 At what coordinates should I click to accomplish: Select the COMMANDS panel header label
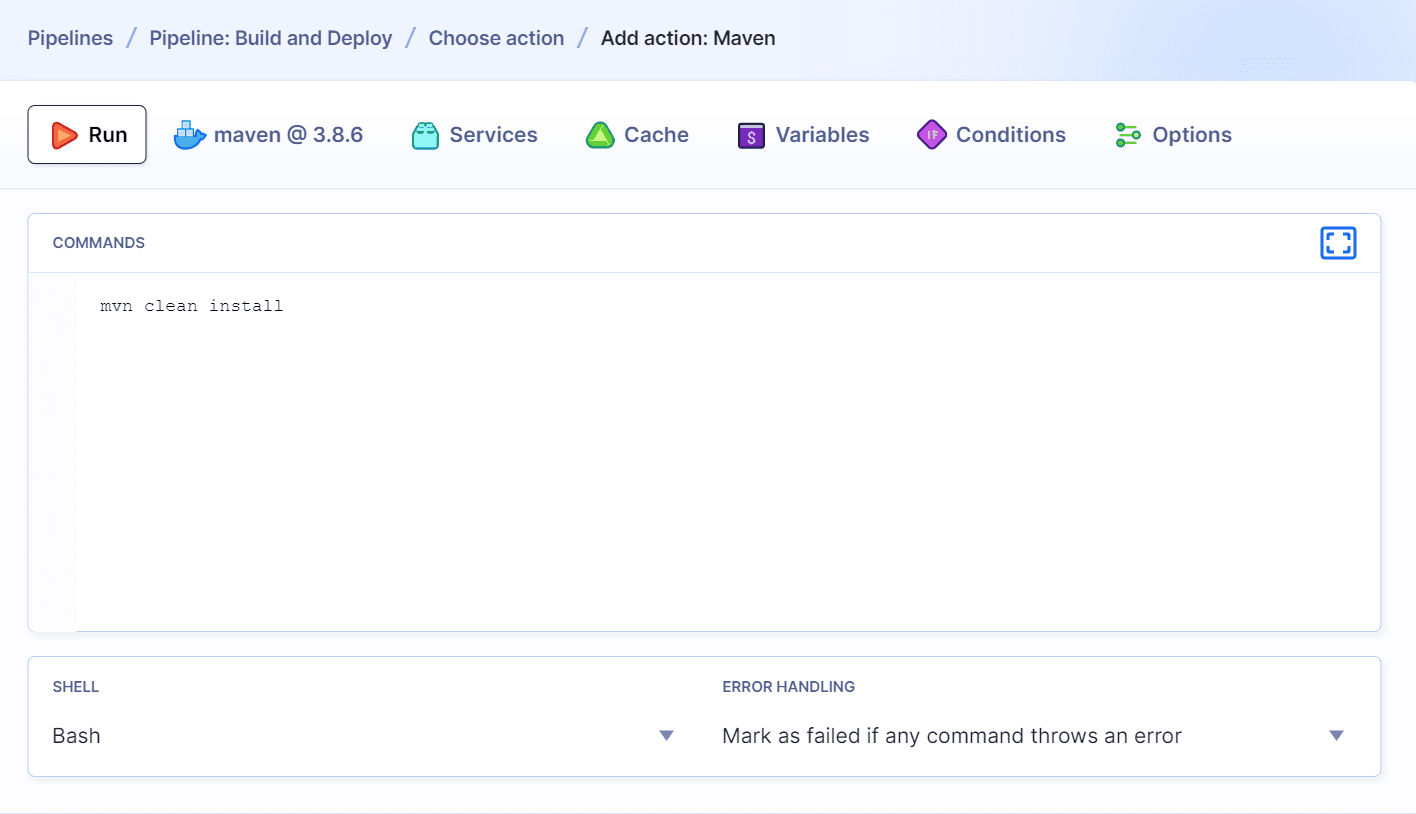[99, 242]
